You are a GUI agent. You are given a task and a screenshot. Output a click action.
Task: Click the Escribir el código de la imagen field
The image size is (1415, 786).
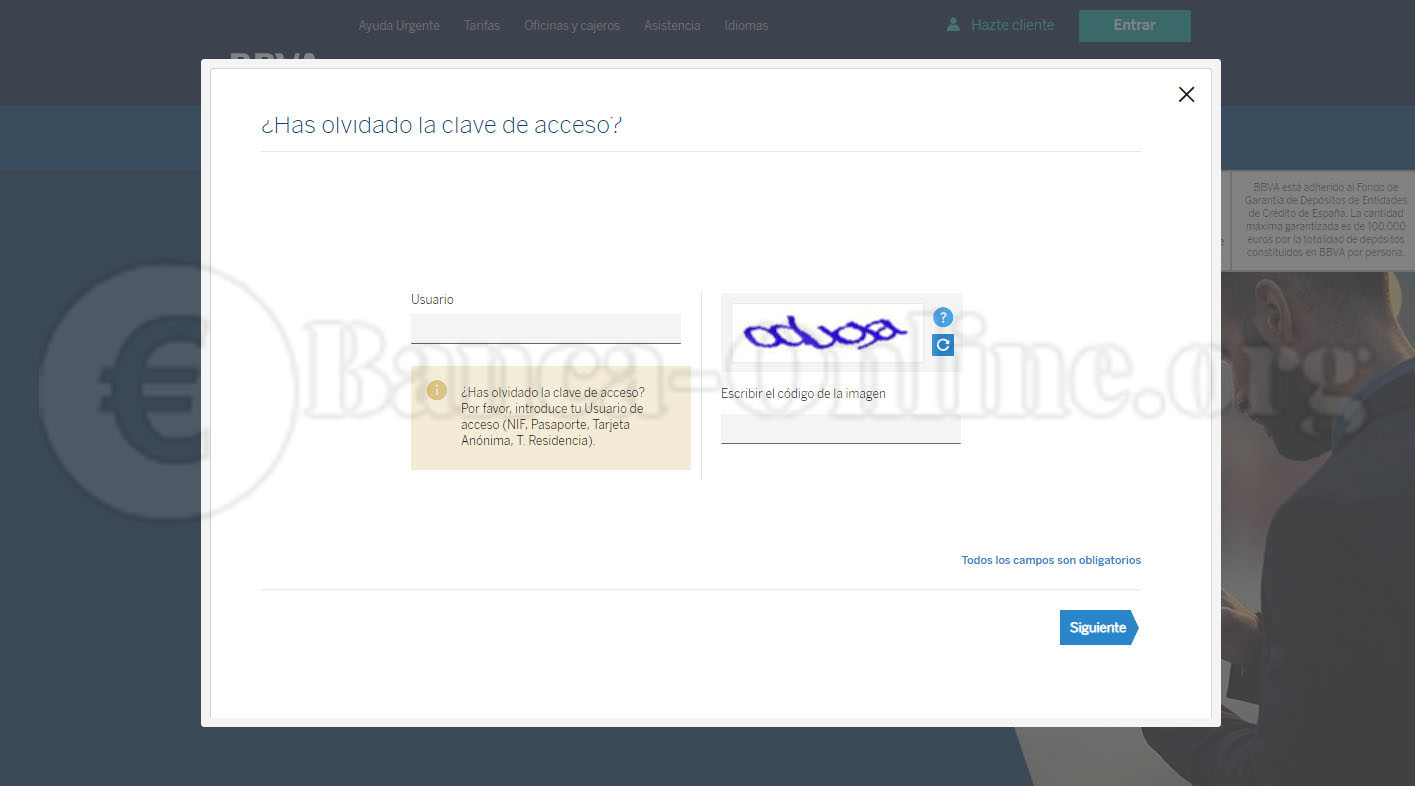[x=840, y=428]
